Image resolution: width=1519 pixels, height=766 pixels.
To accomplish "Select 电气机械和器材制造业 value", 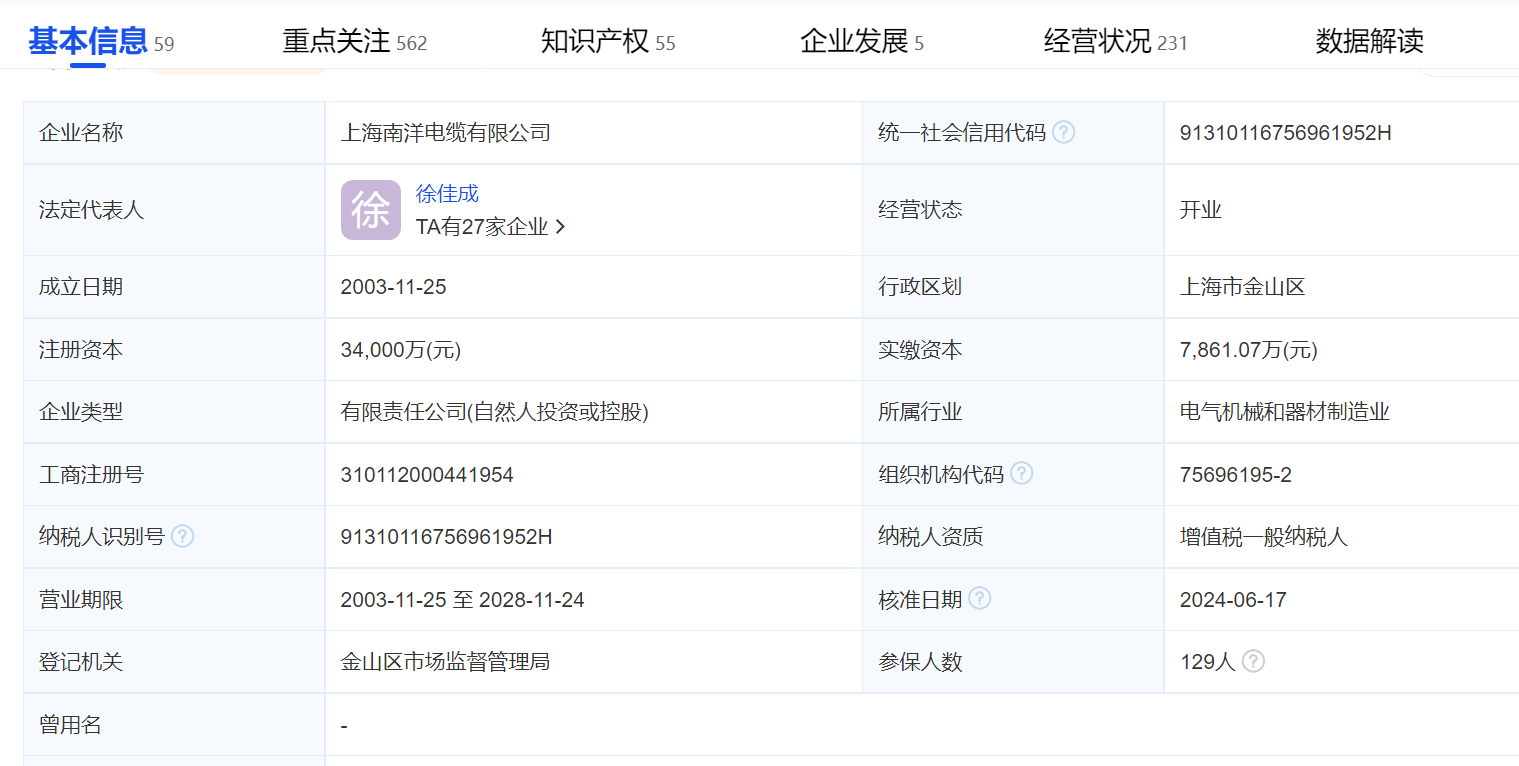I will (1285, 411).
